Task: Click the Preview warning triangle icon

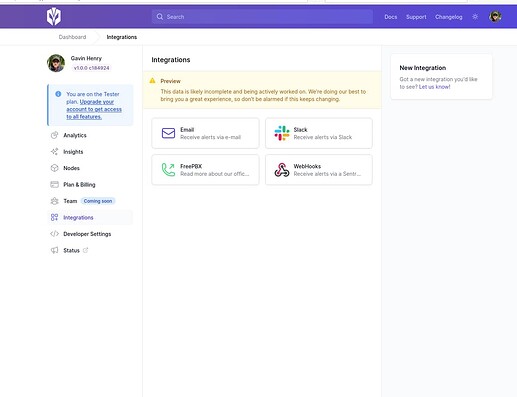Action: (x=152, y=81)
